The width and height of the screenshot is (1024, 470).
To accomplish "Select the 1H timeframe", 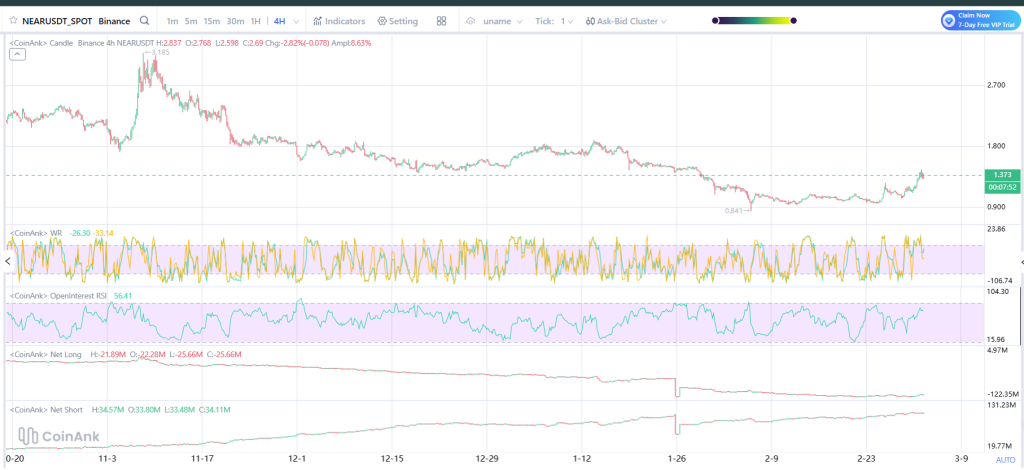I will (x=256, y=20).
